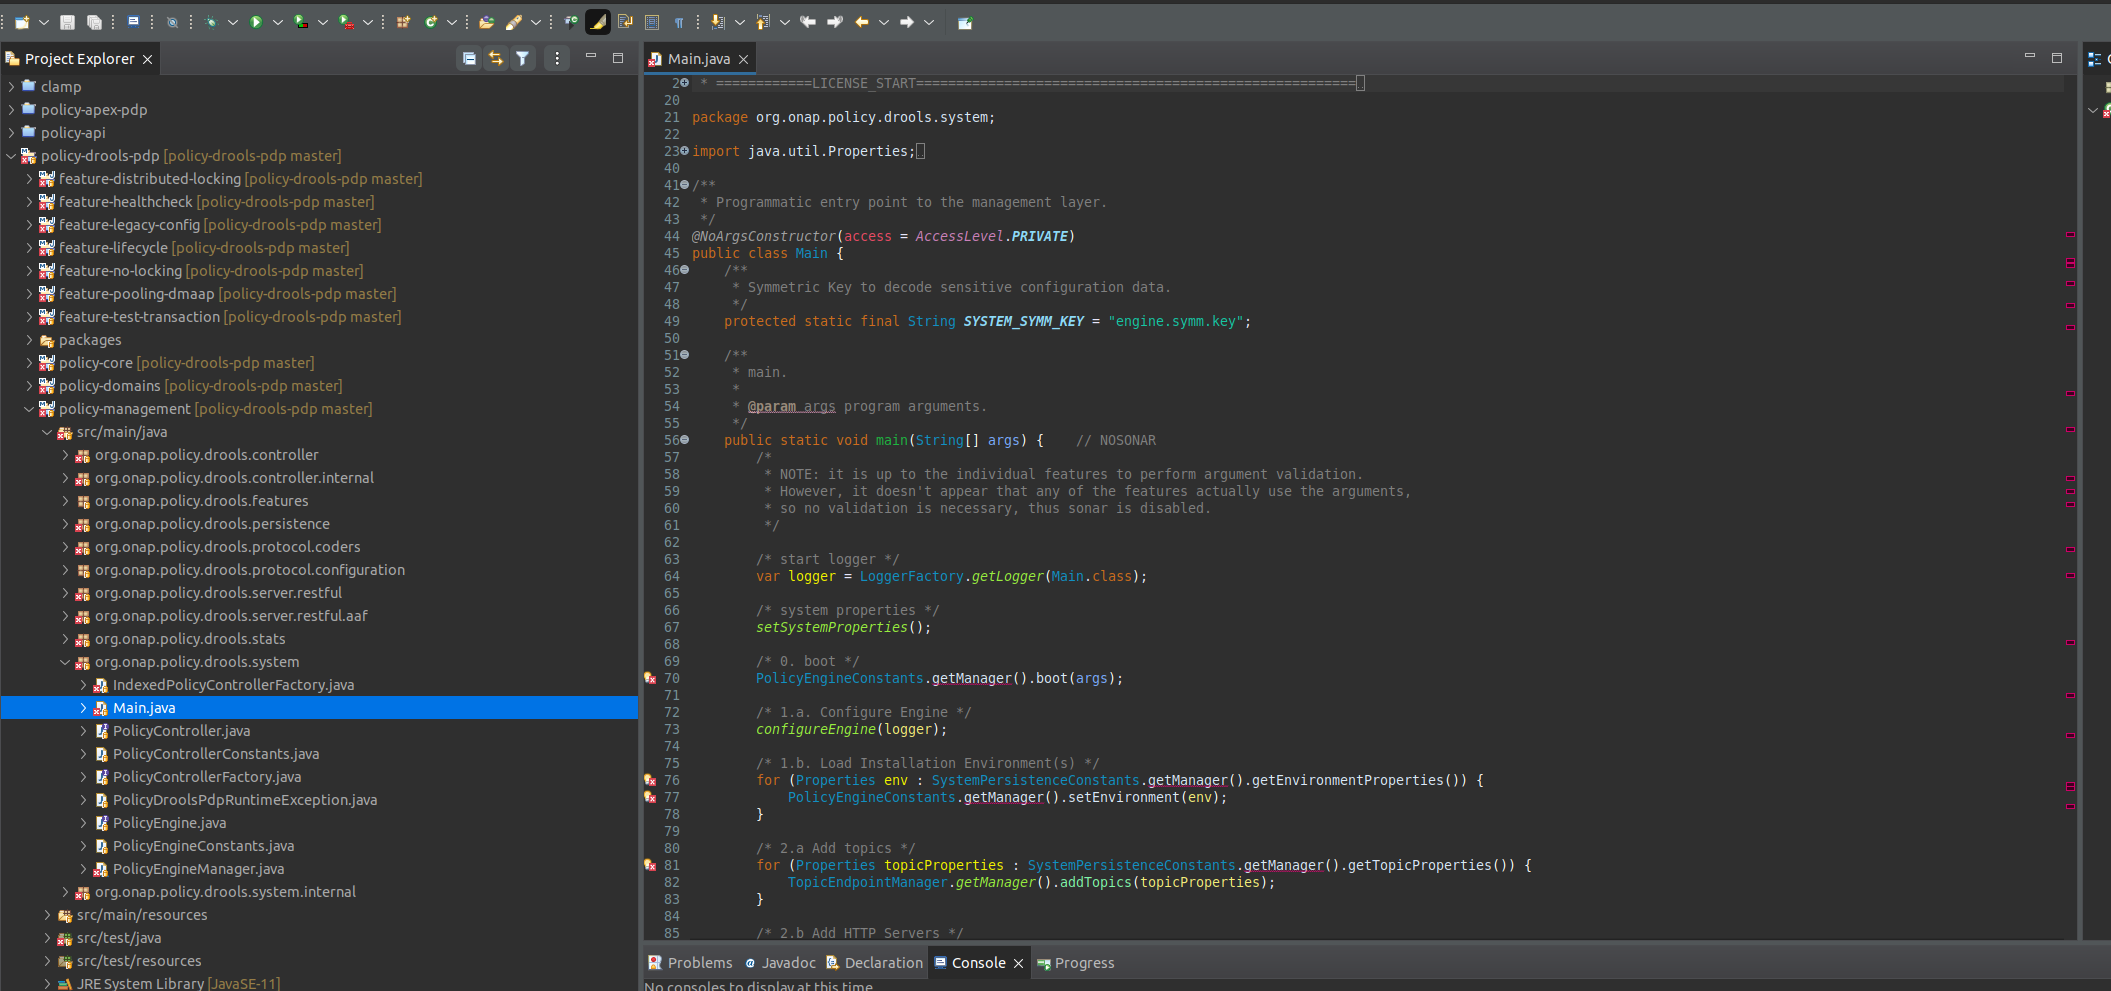This screenshot has width=2111, height=991.
Task: Select IndexedPolicyControllerFactory.java file
Action: coord(233,685)
